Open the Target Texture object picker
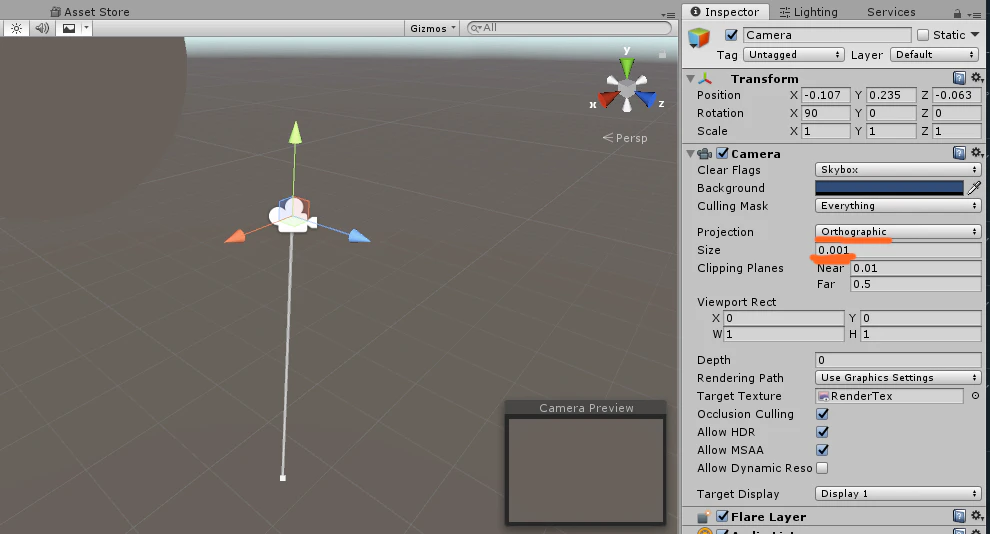 [x=975, y=396]
